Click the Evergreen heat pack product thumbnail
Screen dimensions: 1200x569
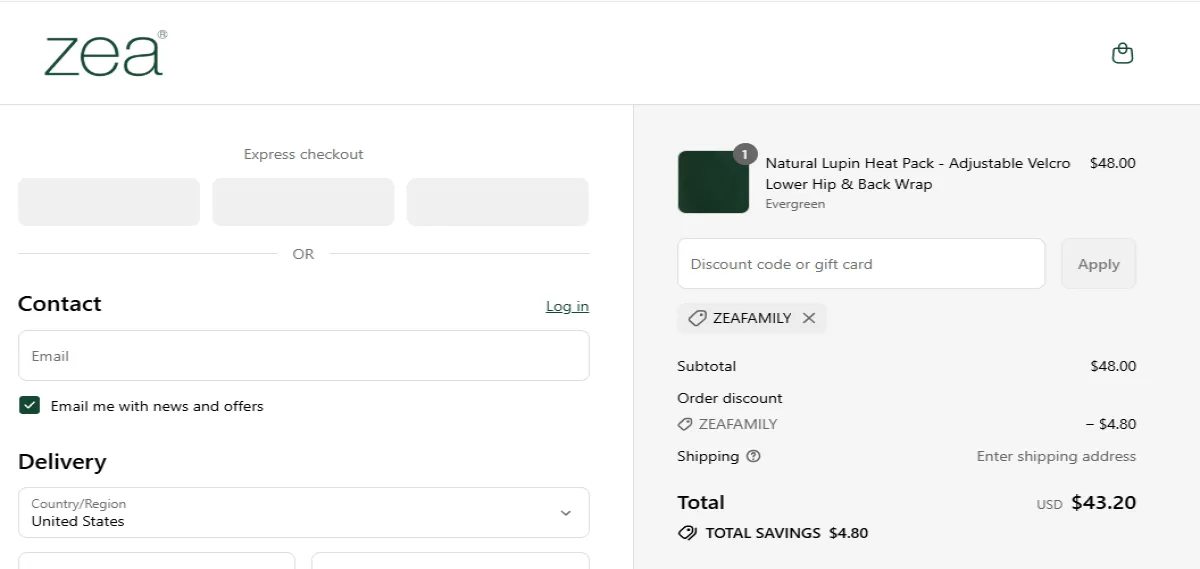click(713, 182)
